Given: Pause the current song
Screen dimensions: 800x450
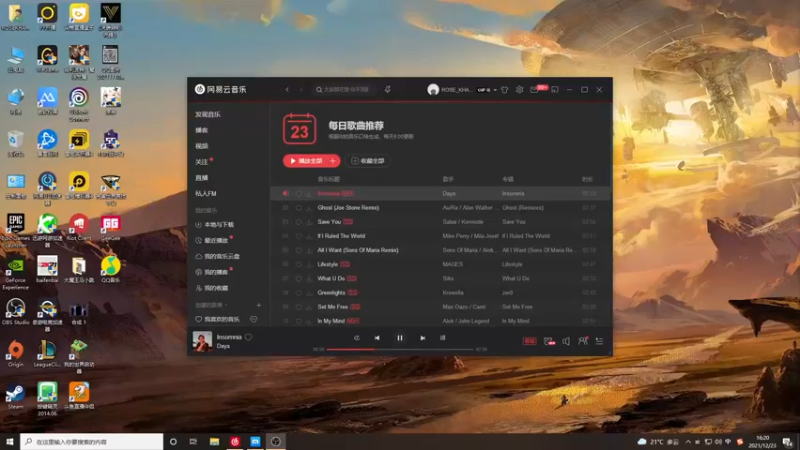Looking at the screenshot, I should point(400,338).
